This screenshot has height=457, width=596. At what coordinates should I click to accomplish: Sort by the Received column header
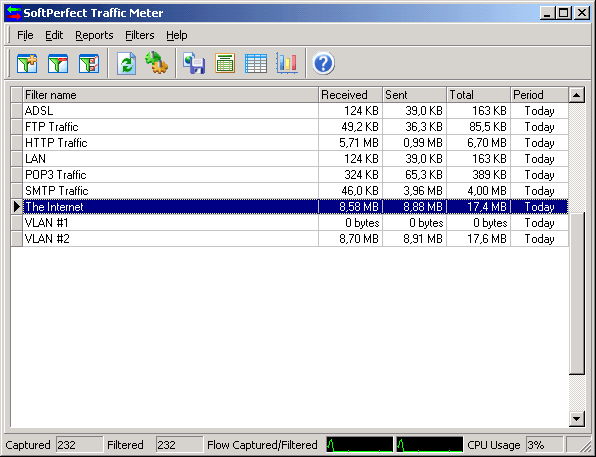tap(350, 95)
